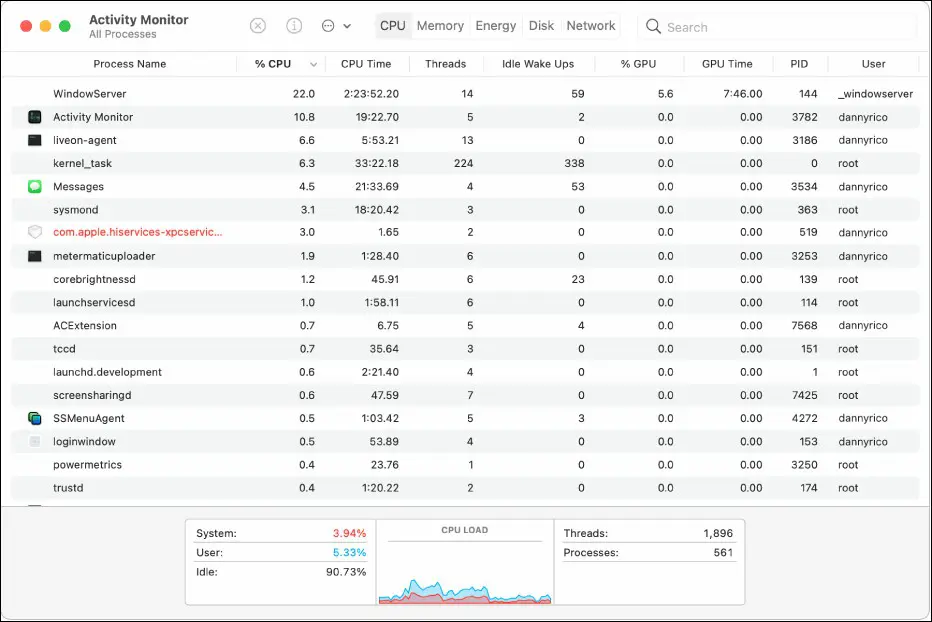Click the metermaticuploader process icon
Image resolution: width=932 pixels, height=622 pixels.
pos(35,256)
